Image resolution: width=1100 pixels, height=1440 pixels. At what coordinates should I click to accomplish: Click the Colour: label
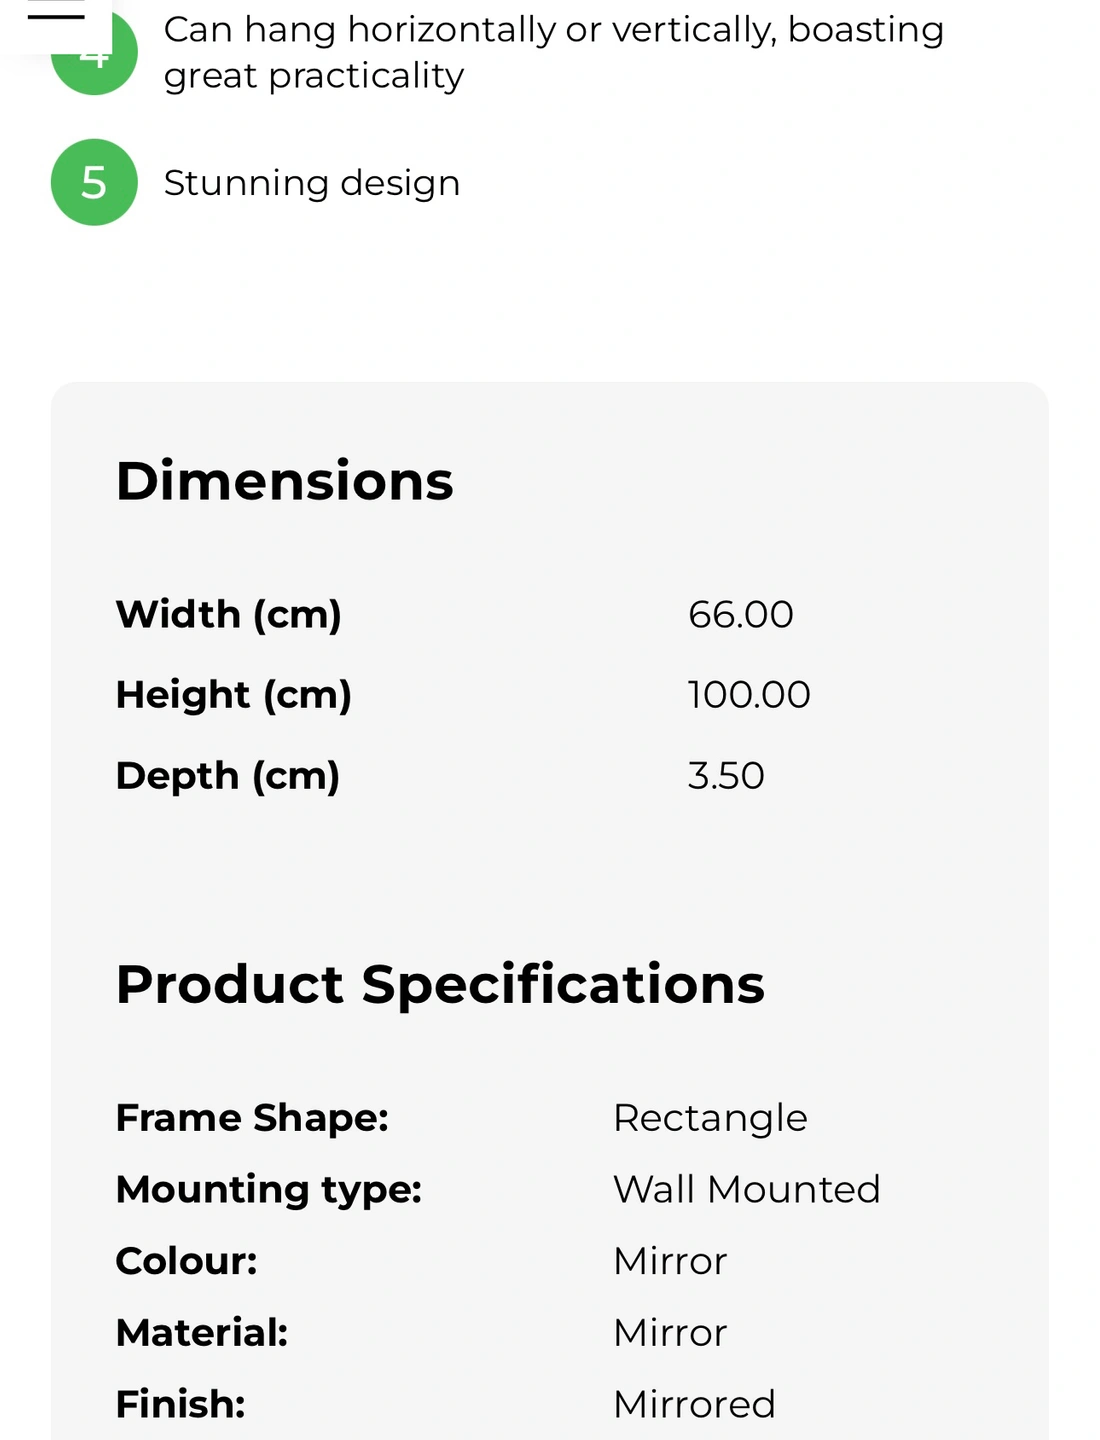(187, 1261)
